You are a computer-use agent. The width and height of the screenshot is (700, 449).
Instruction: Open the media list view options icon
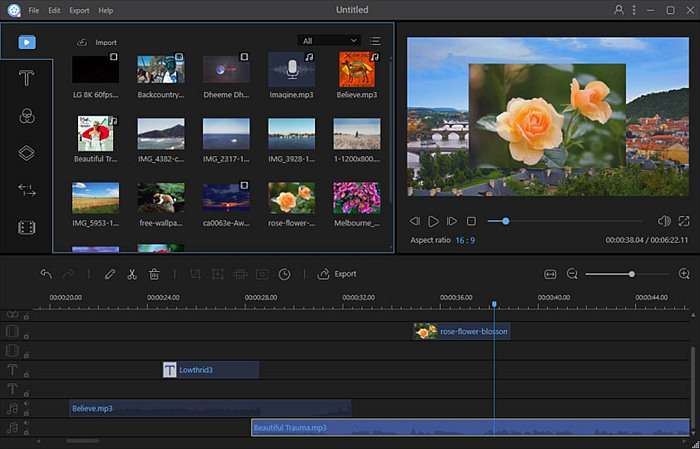pos(376,41)
